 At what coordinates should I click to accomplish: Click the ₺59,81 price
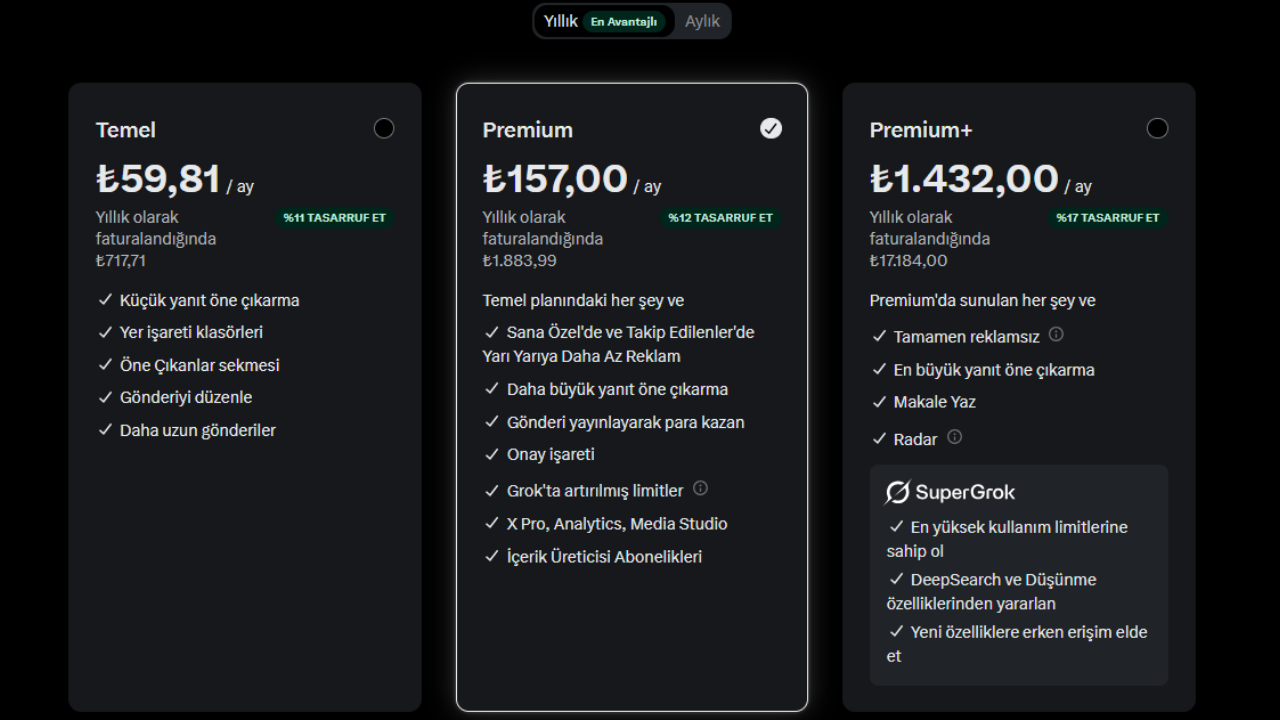tap(158, 179)
